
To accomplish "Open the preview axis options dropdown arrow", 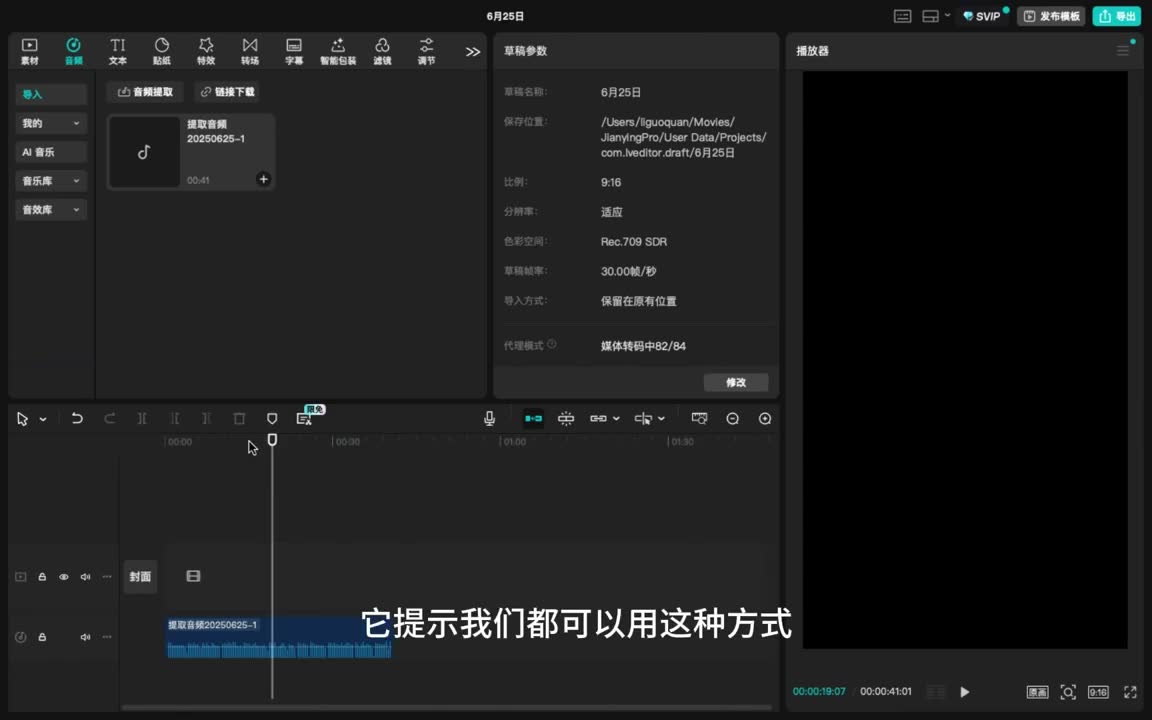I will coord(661,418).
